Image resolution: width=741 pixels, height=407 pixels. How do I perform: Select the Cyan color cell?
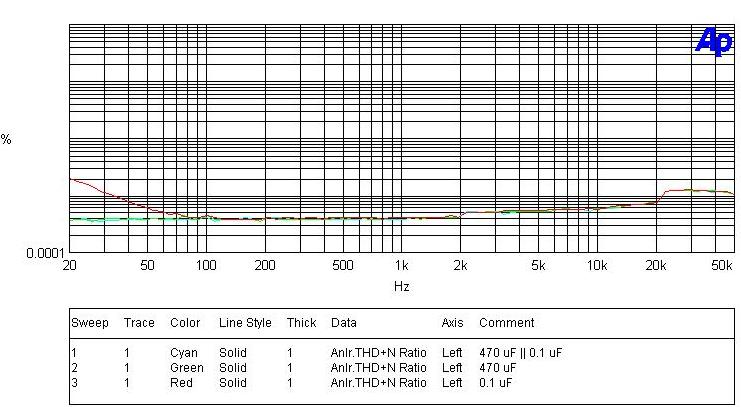click(184, 353)
